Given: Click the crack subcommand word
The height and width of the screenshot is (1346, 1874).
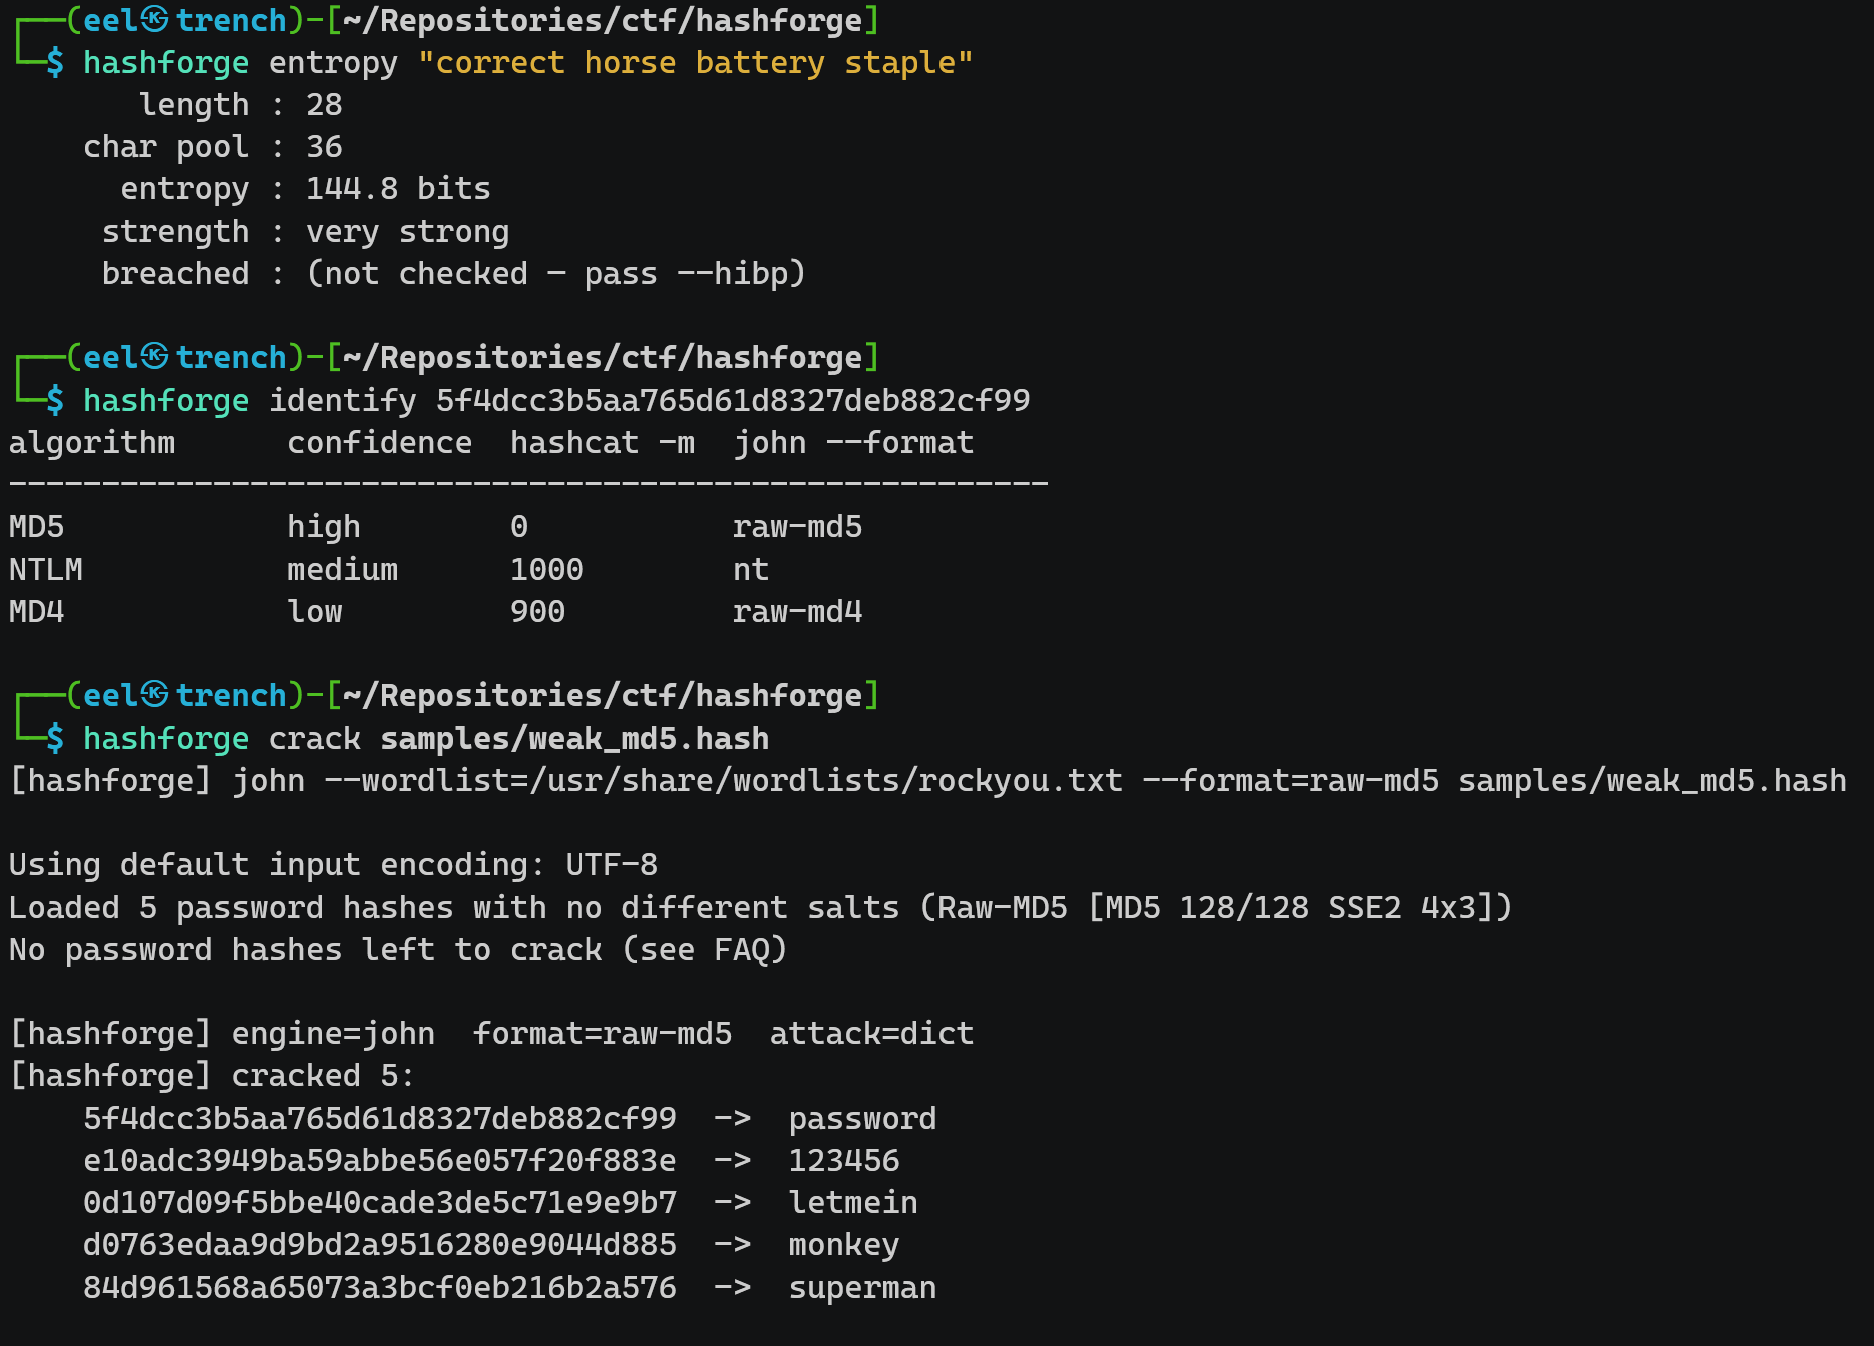Looking at the screenshot, I should pos(315,739).
